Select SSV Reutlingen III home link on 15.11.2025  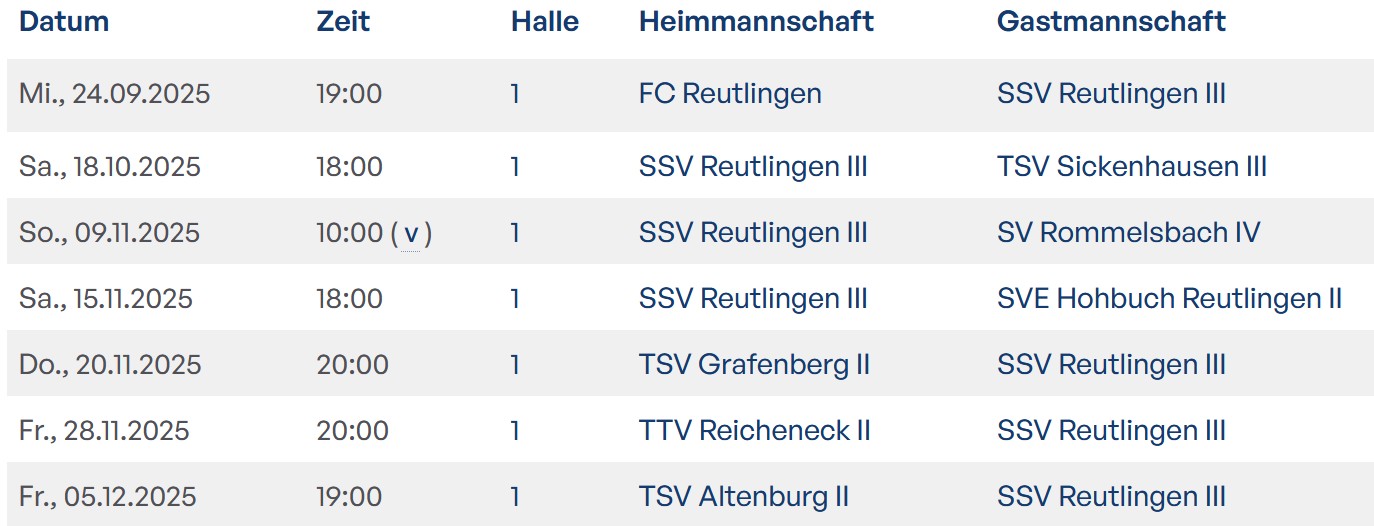pos(753,299)
